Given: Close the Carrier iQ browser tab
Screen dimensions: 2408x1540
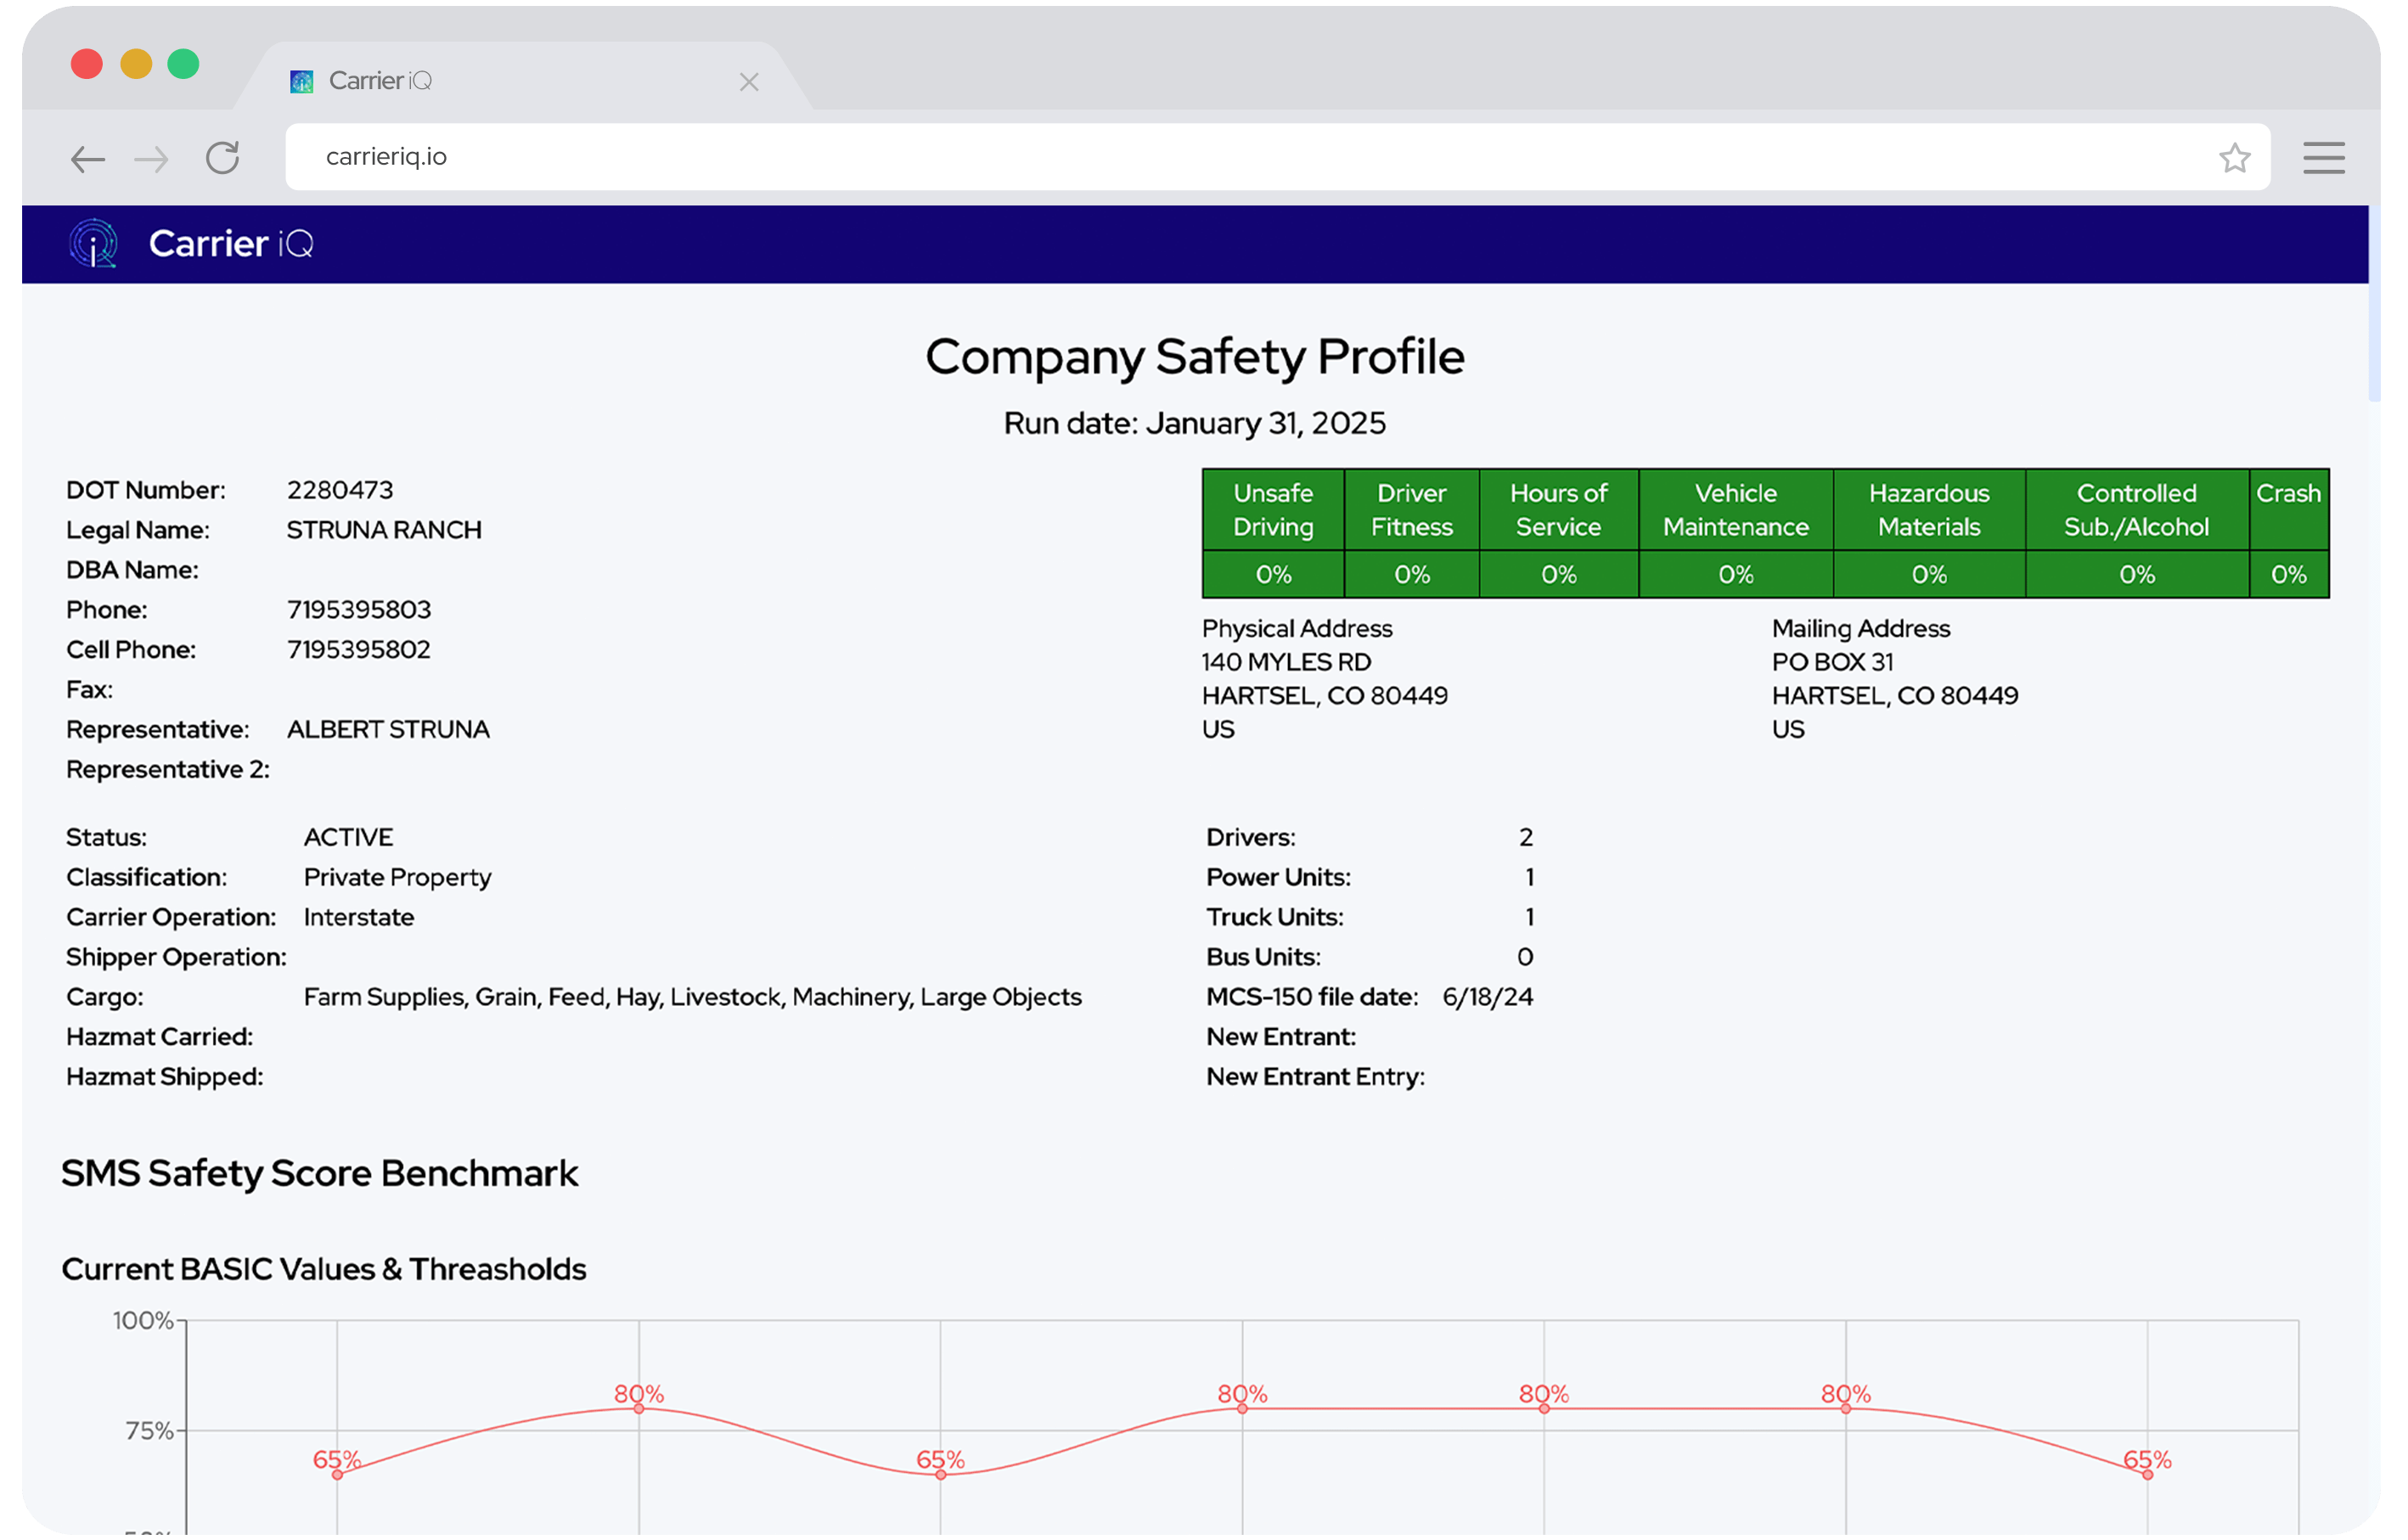Looking at the screenshot, I should click(x=748, y=82).
